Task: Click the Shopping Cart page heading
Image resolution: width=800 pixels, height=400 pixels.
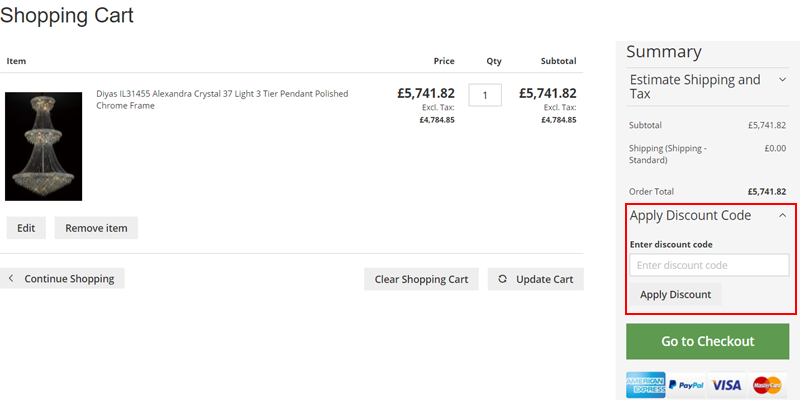Action: click(x=67, y=16)
